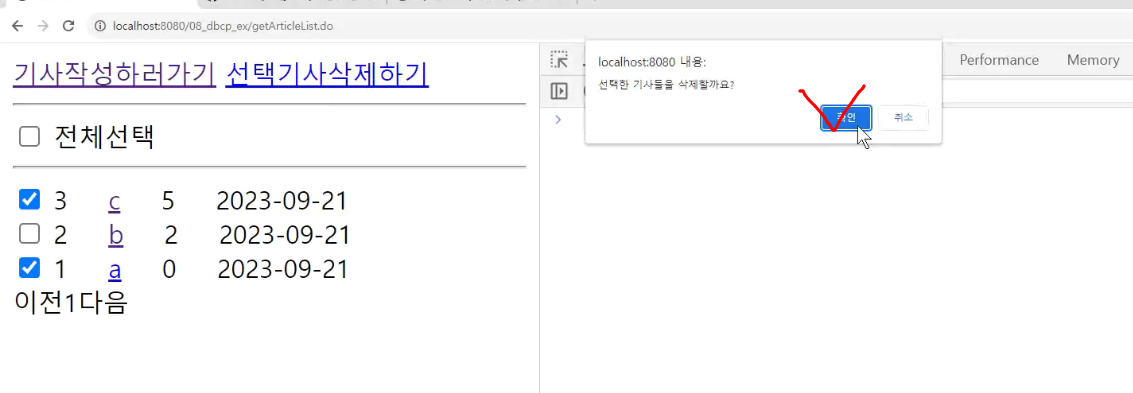Click the dialog message 선택한 기사들을 삭제할까요?
This screenshot has width=1133, height=393.
pyautogui.click(x=666, y=86)
